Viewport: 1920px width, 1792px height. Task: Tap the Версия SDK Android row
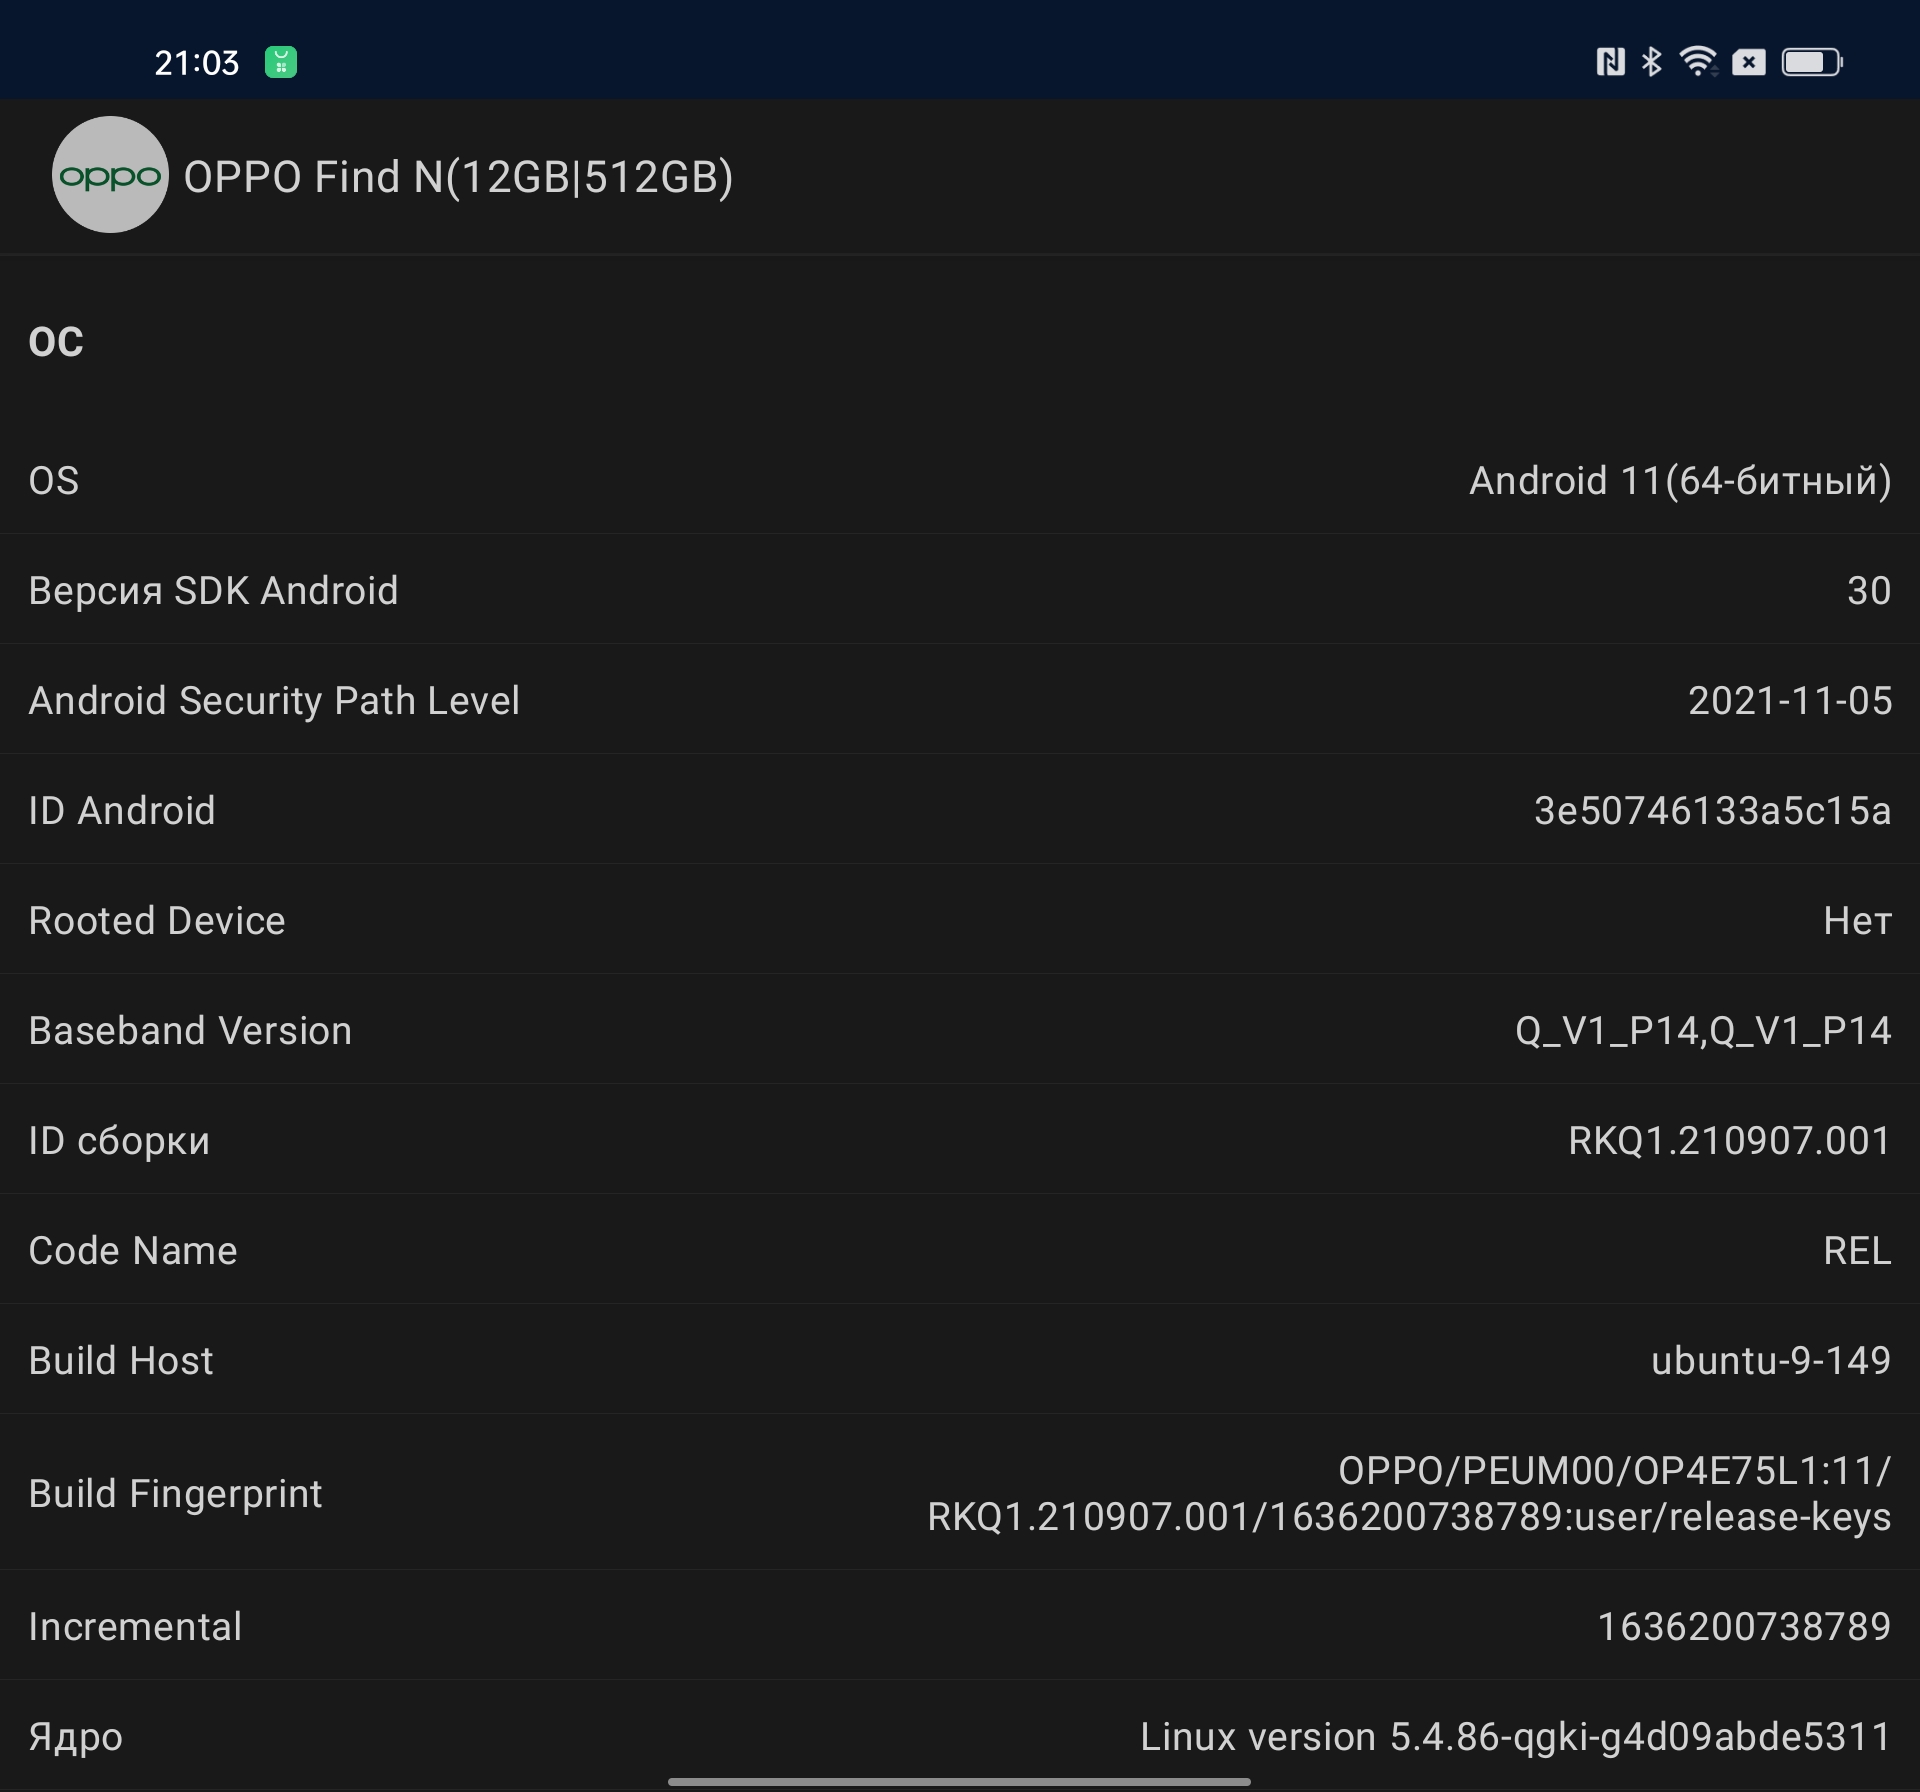click(960, 591)
